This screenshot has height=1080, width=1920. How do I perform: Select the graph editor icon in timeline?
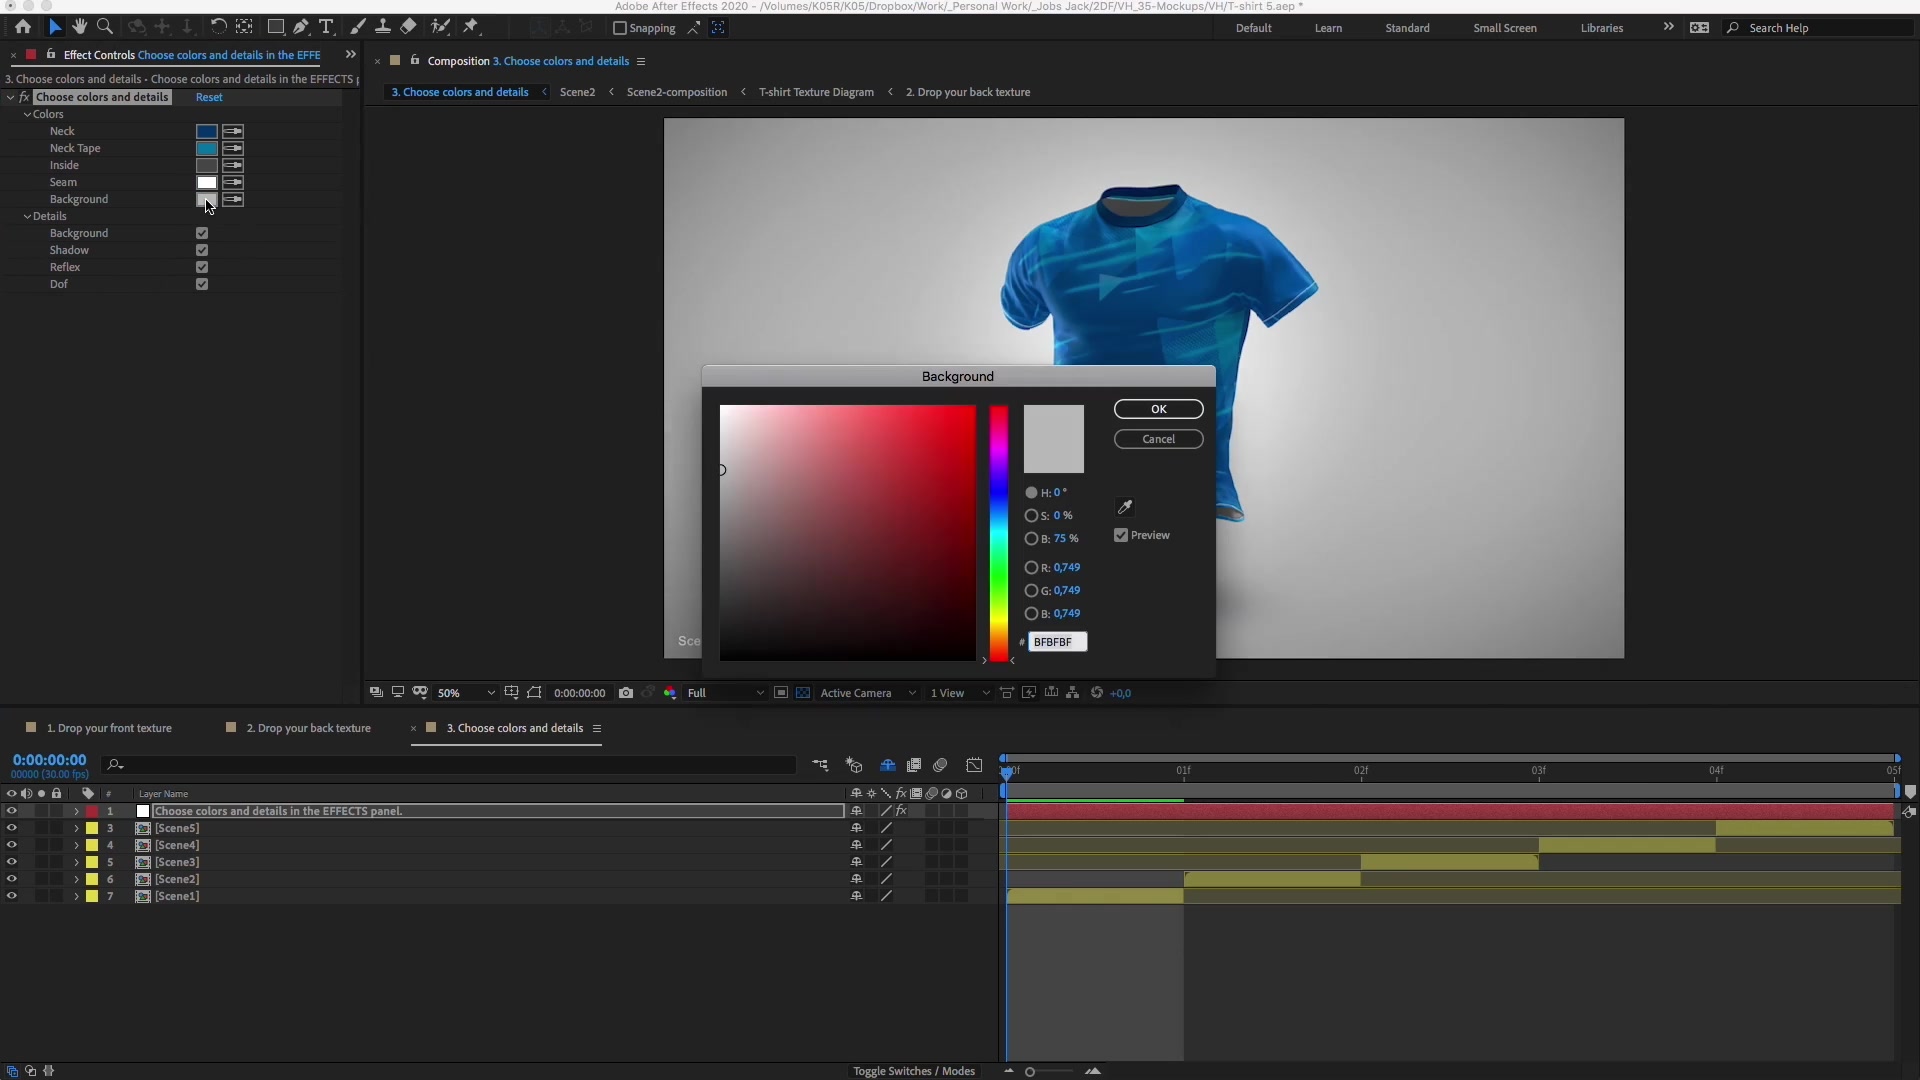pos(976,765)
